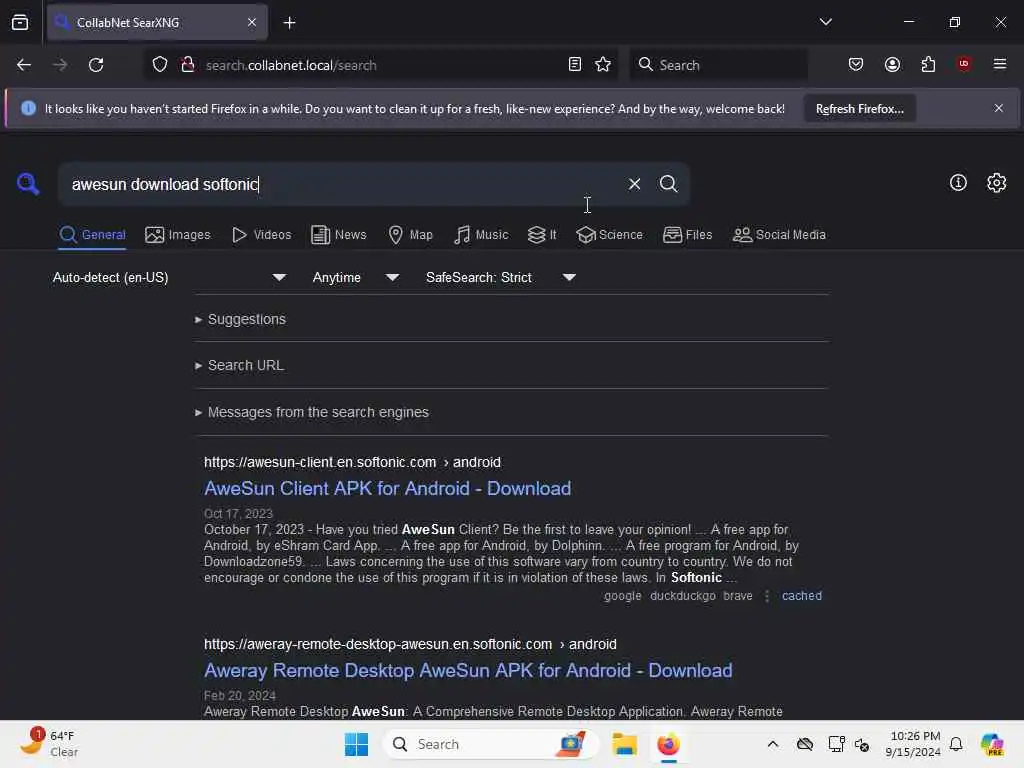1024x768 pixels.
Task: Open Aweray Remote Desktop AweSun APK link
Action: (x=468, y=671)
